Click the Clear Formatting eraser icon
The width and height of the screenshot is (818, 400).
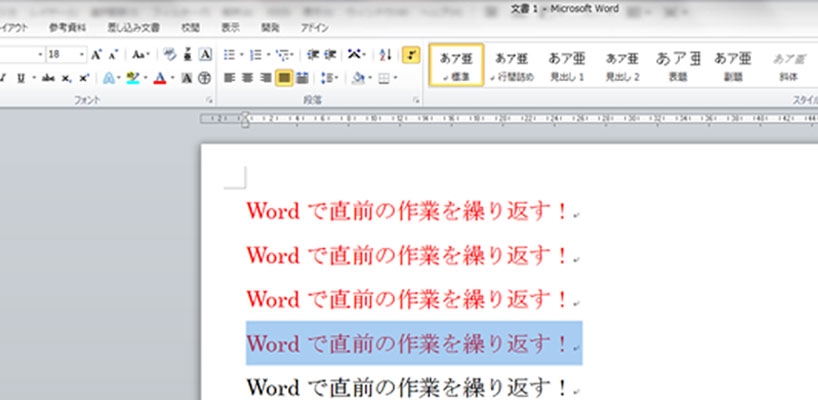[x=170, y=54]
